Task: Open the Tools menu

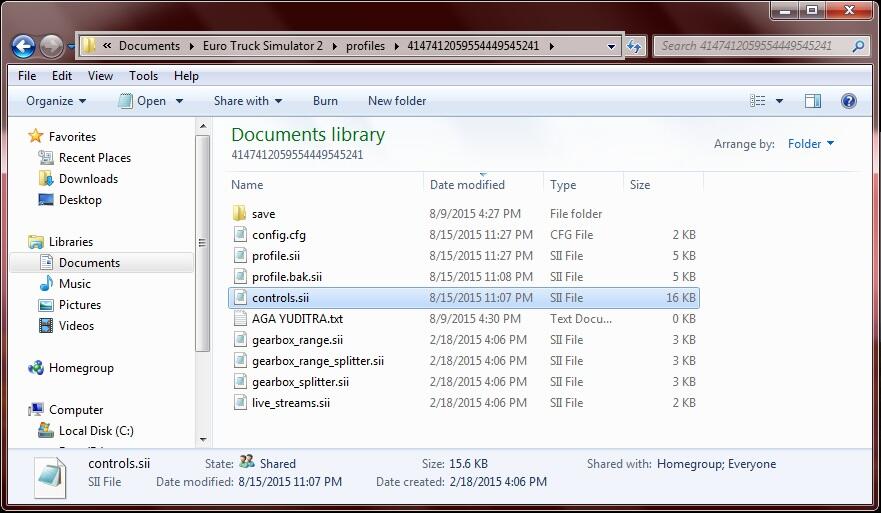Action: pyautogui.click(x=143, y=76)
